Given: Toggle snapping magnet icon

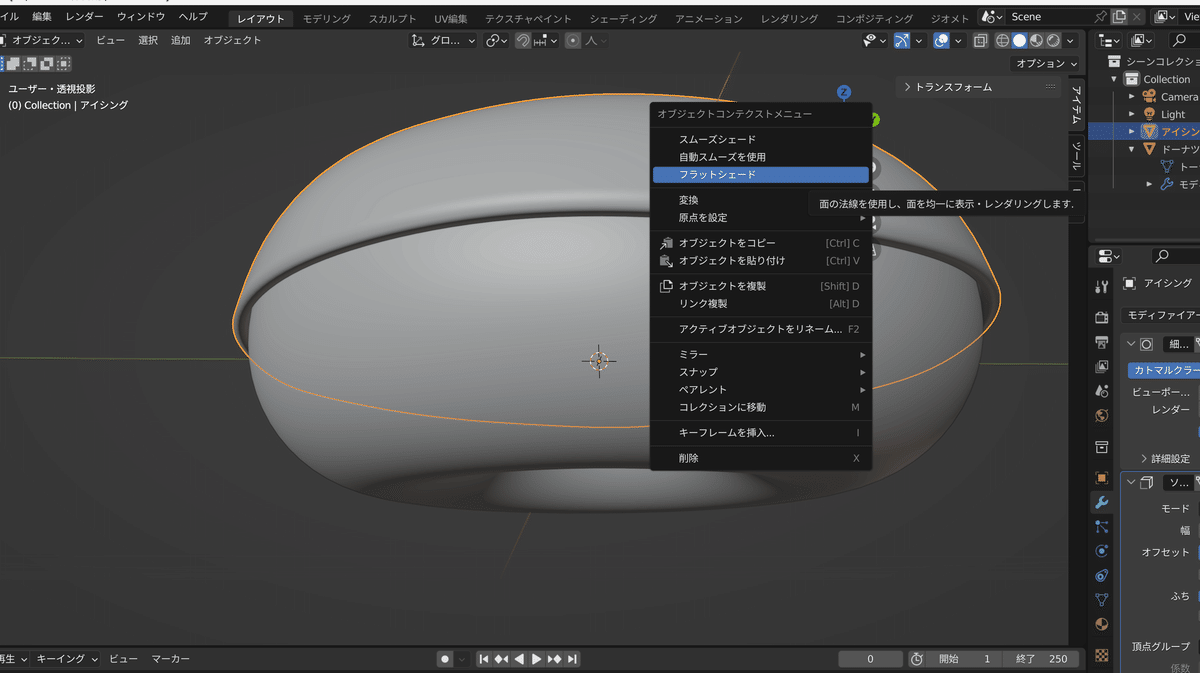Looking at the screenshot, I should 523,41.
